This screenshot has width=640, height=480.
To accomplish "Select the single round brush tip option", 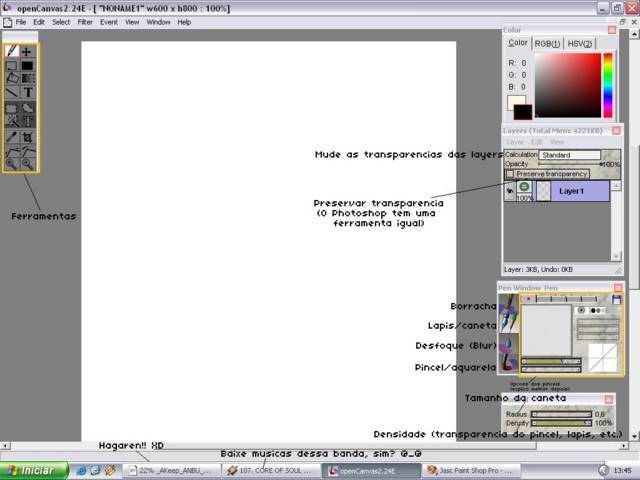I will tap(581, 311).
